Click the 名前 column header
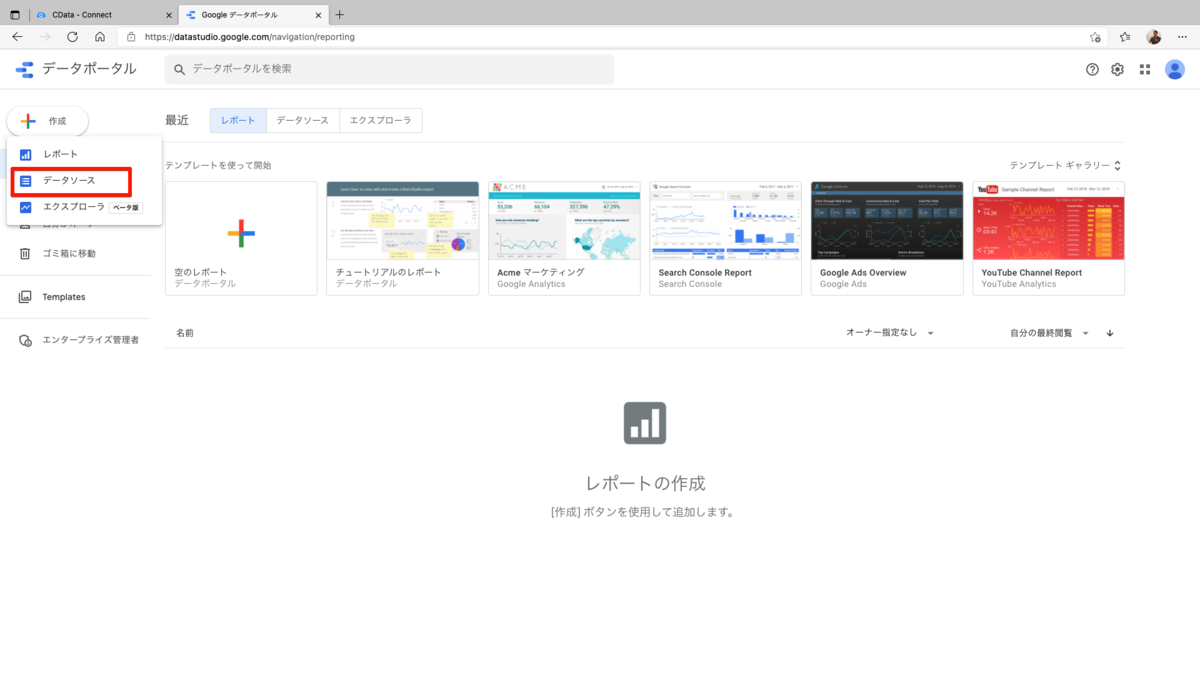 pos(185,333)
